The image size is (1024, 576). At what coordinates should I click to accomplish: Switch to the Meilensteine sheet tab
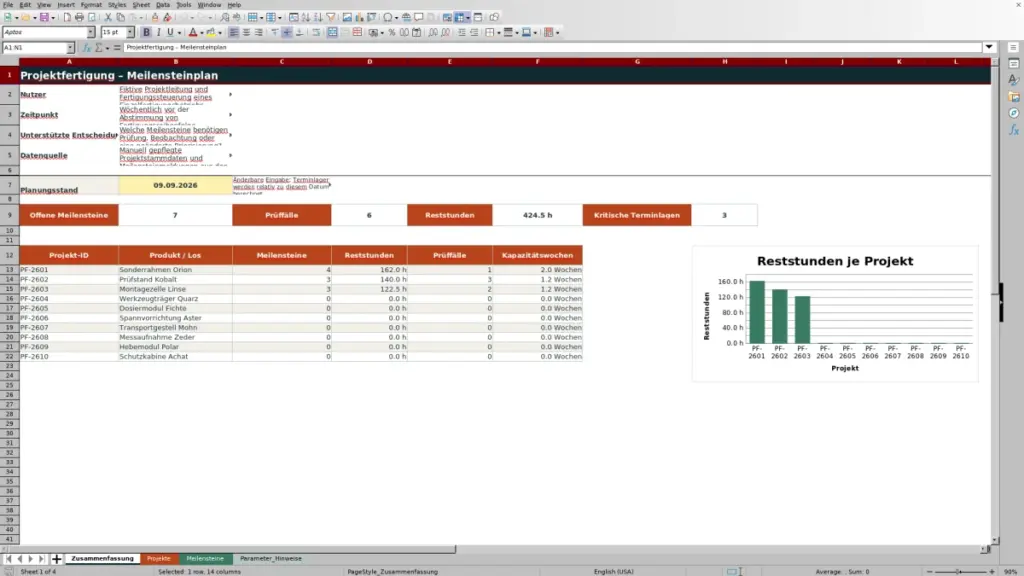click(x=205, y=559)
